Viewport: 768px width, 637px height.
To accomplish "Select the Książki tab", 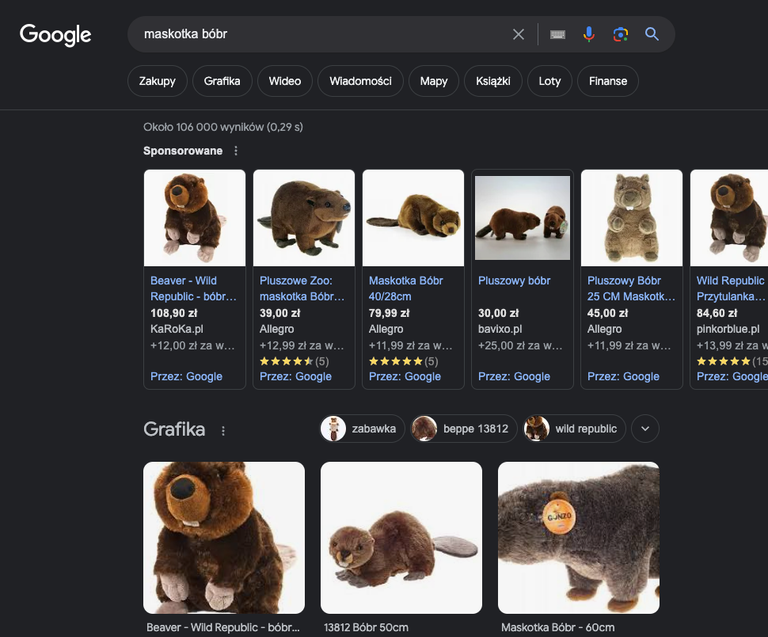I will click(x=493, y=81).
